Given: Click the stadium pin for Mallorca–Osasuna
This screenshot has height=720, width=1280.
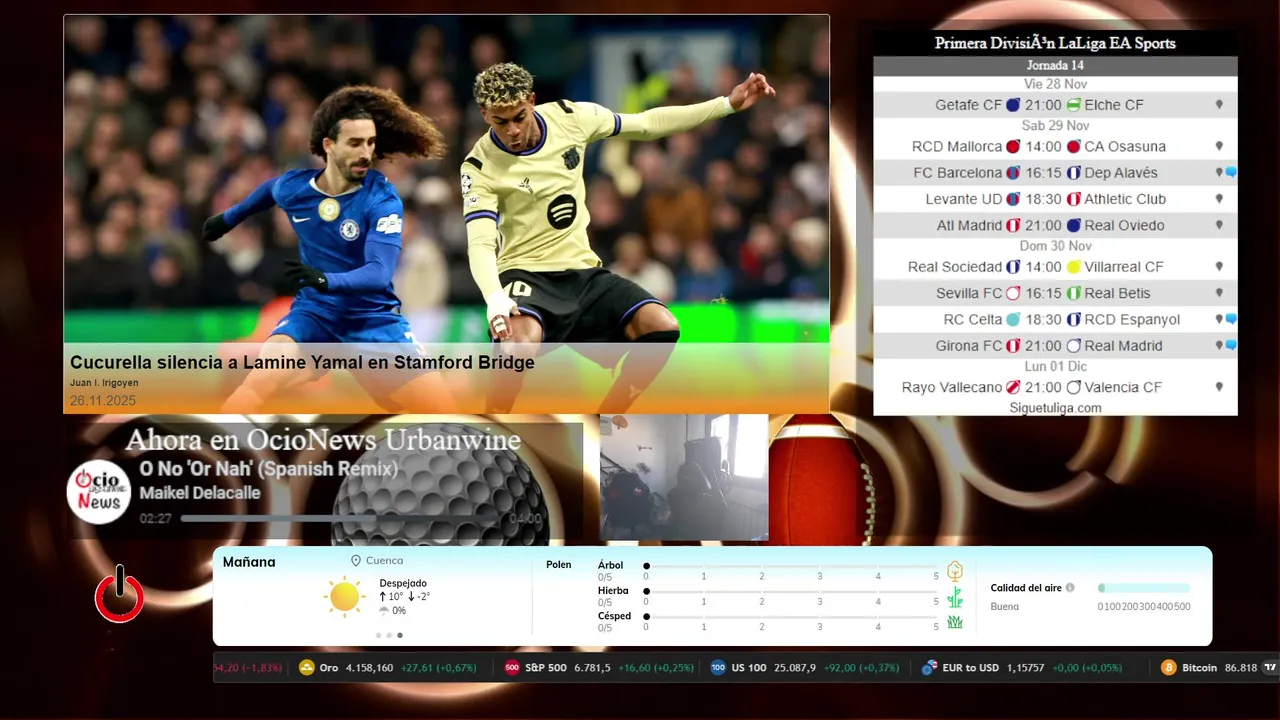Looking at the screenshot, I should click(1219, 147).
